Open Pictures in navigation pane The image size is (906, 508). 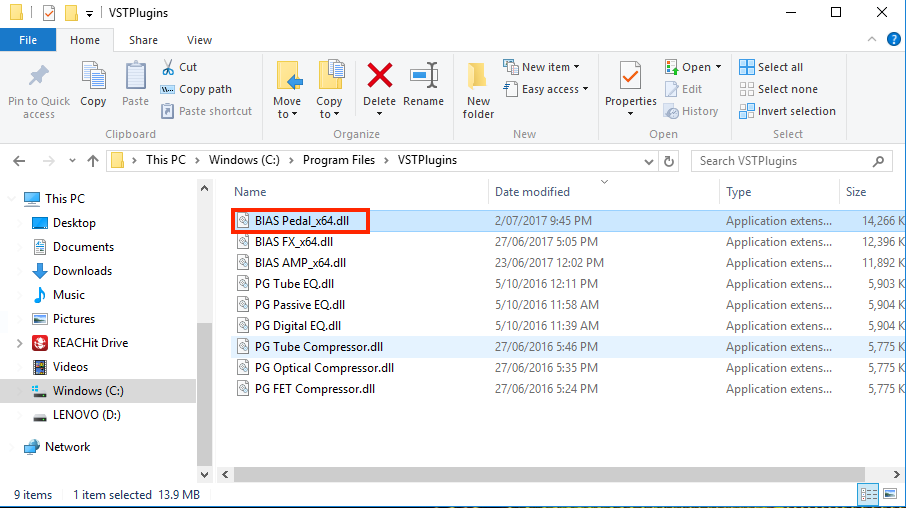[x=73, y=318]
